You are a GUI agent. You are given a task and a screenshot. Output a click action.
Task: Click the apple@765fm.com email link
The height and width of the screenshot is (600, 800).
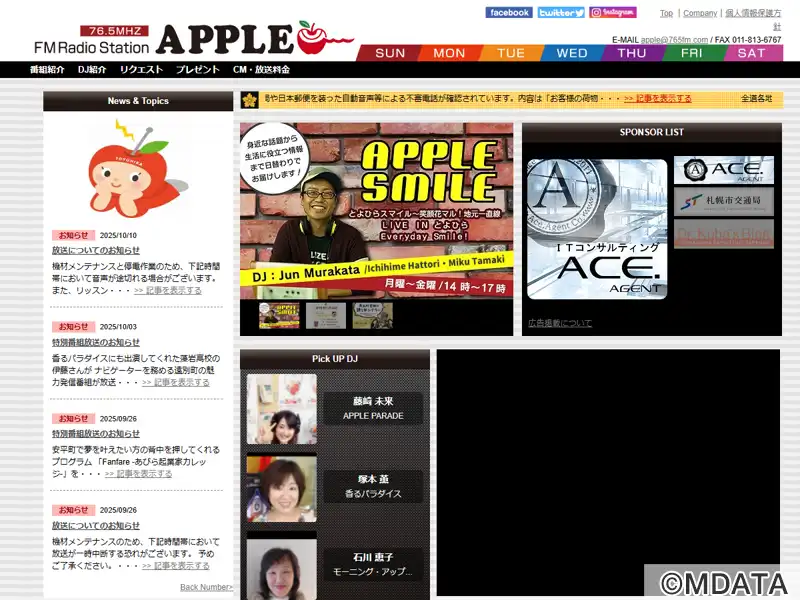coord(674,40)
